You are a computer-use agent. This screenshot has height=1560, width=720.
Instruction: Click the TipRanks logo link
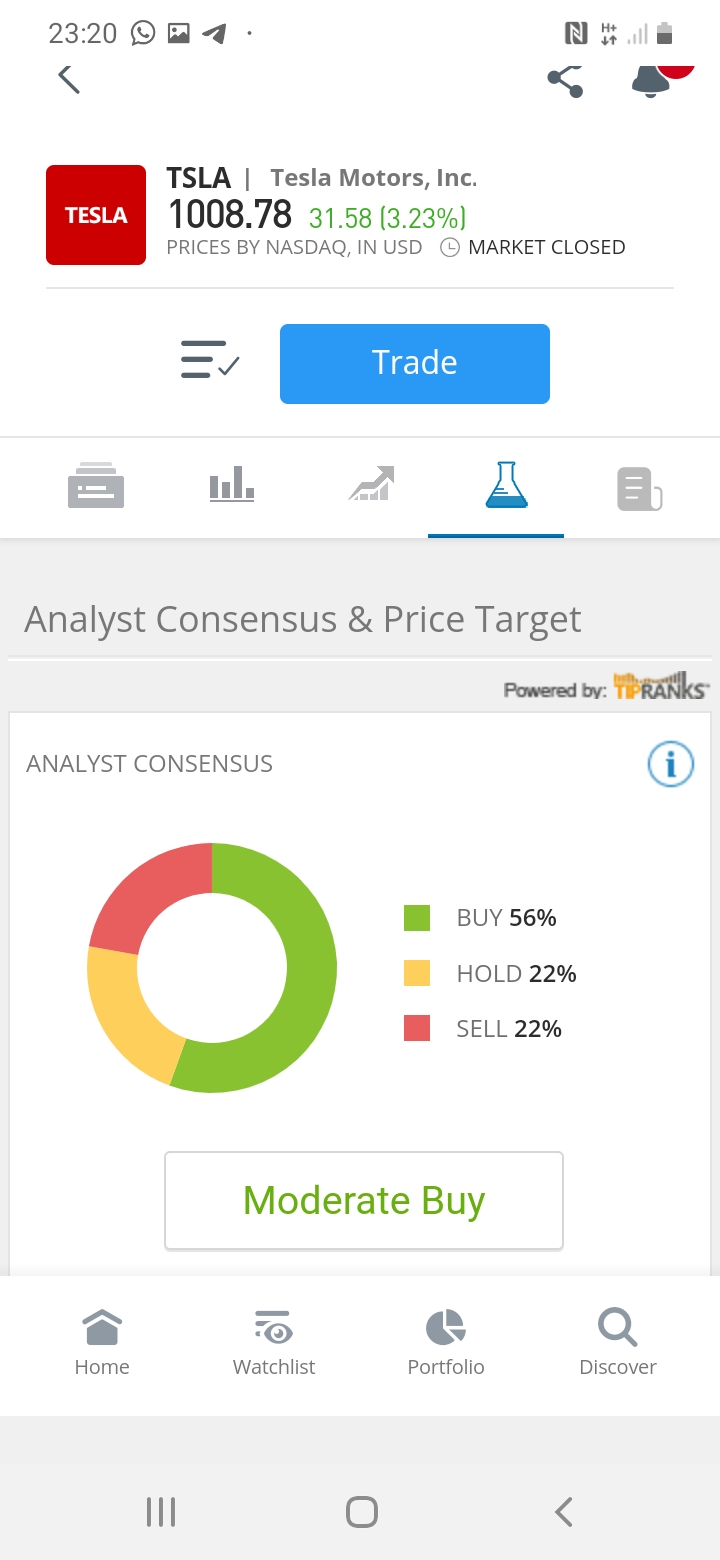[661, 686]
